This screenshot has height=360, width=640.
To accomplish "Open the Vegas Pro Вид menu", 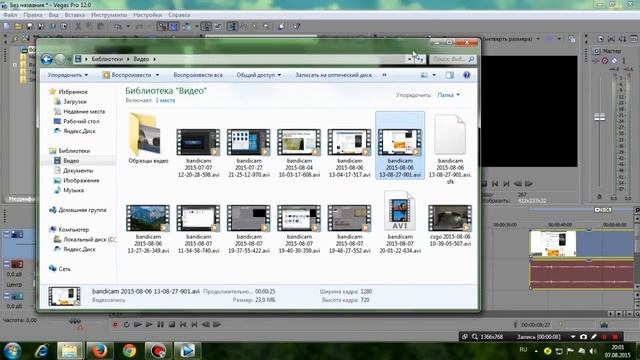I will pos(53,15).
